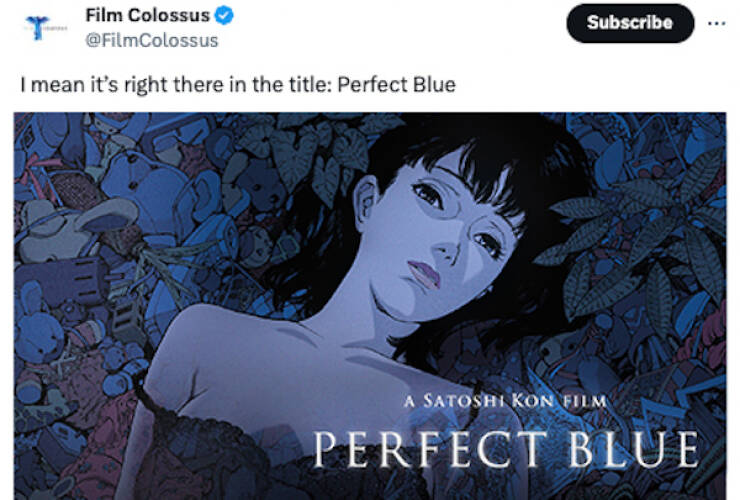Click the blue verified checkmark badge
Image resolution: width=740 pixels, height=500 pixels.
click(x=224, y=16)
